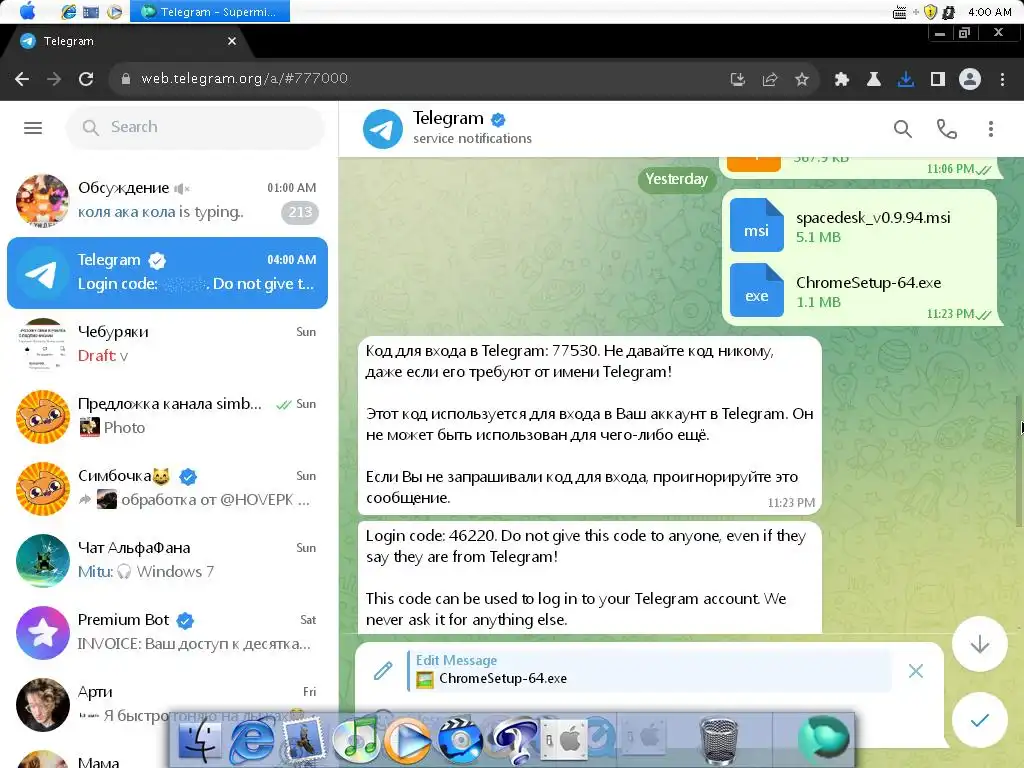1024x768 pixels.
Task: Click the filmstrip shortcut in top bar
Action: coord(91,11)
